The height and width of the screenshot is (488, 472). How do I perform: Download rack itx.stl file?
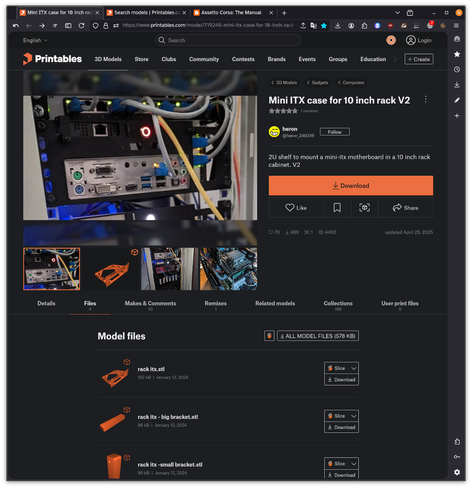[341, 379]
